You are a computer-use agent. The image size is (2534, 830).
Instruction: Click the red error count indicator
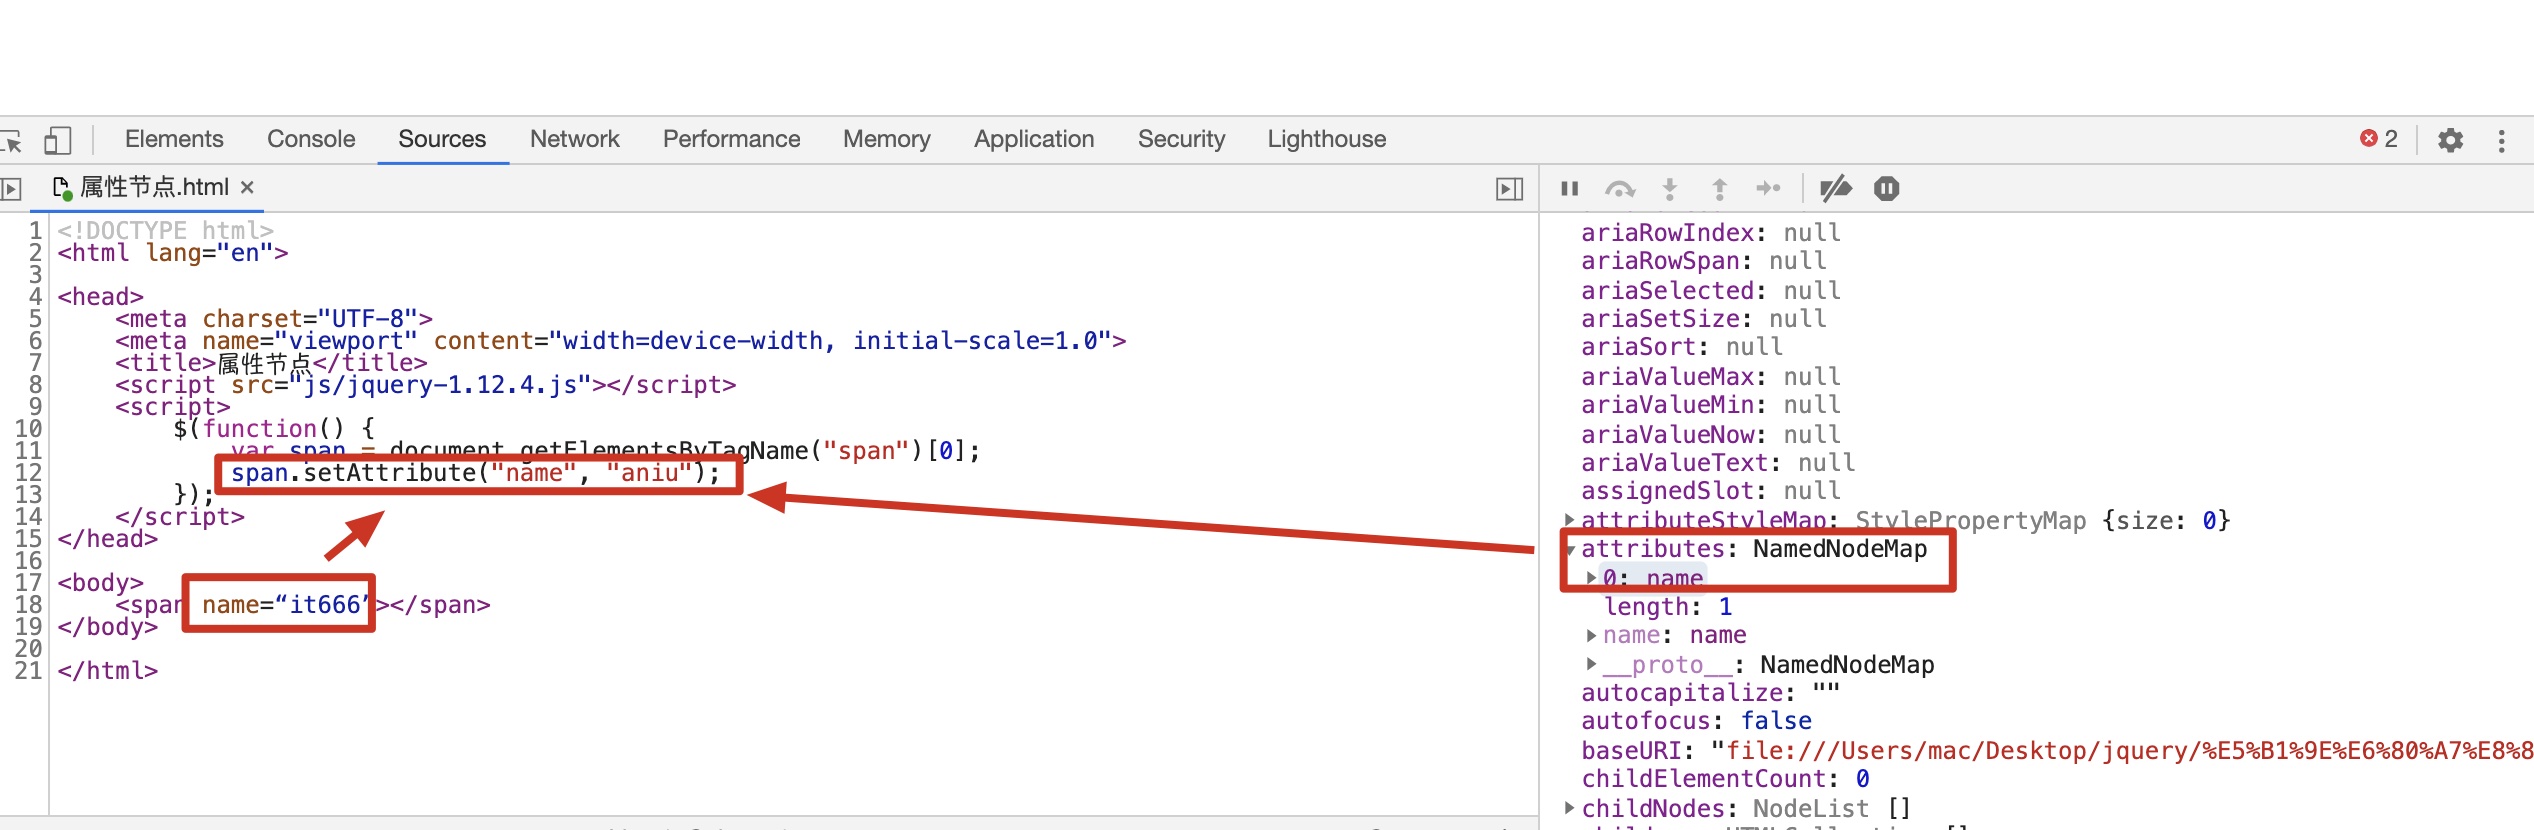2379,139
